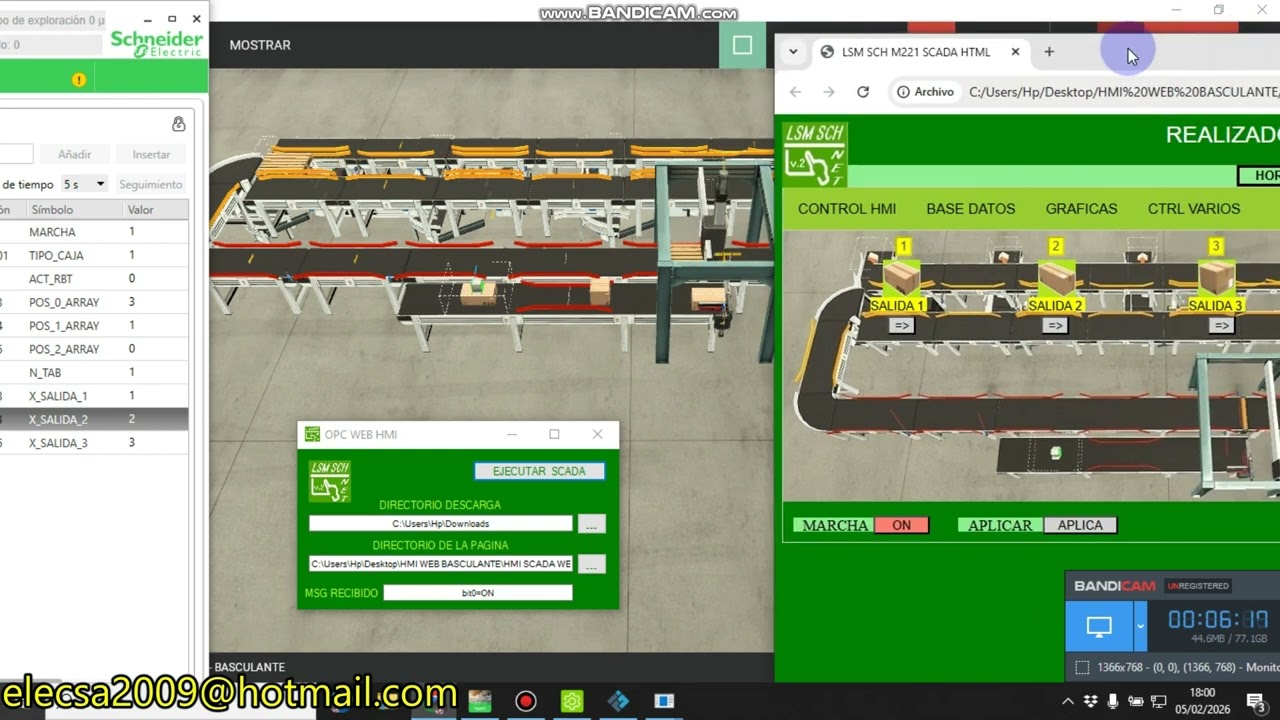Click the Dropbox tray icon
Screen dimensions: 1280x720
coord(1091,701)
